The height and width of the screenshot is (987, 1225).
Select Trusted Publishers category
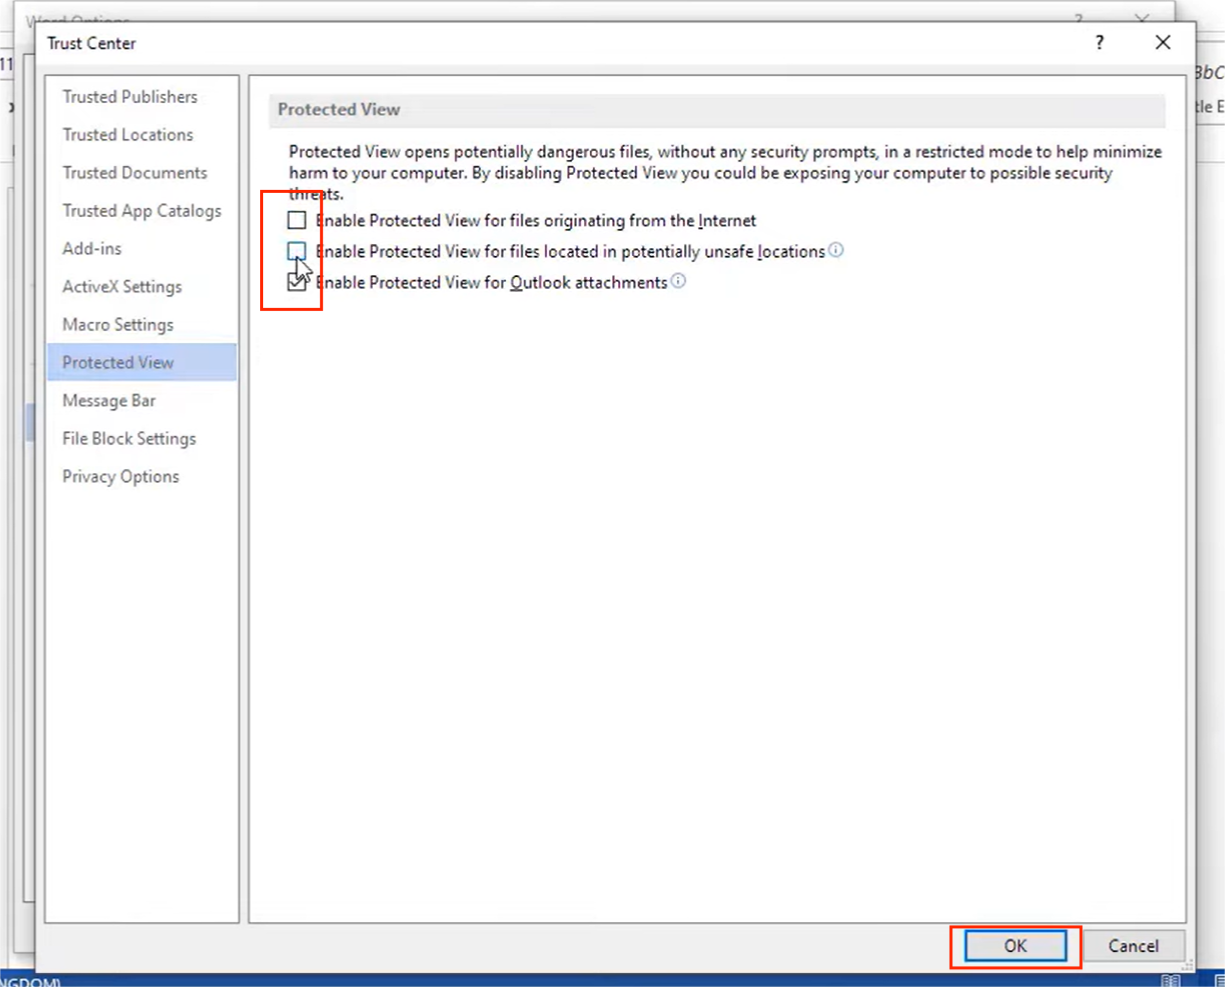129,96
